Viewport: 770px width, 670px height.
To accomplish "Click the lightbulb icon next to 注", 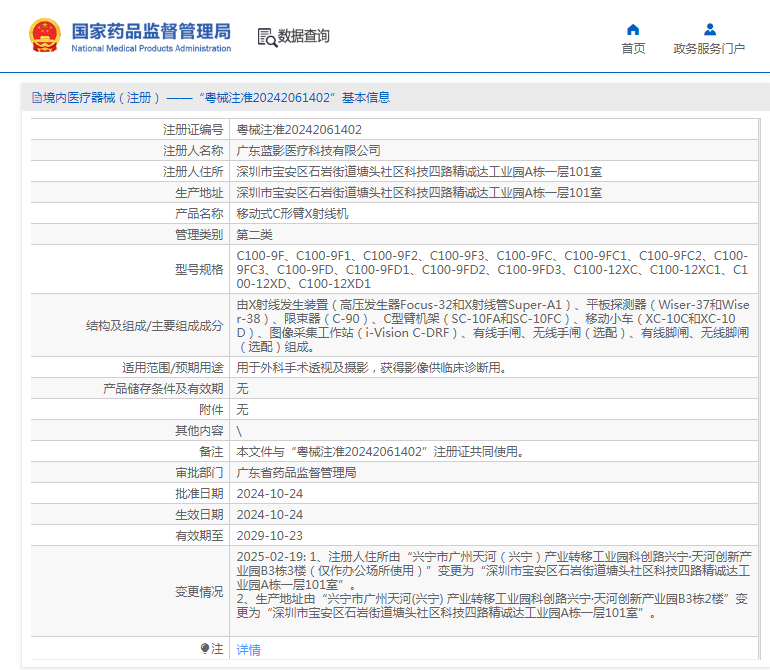I will coord(205,649).
